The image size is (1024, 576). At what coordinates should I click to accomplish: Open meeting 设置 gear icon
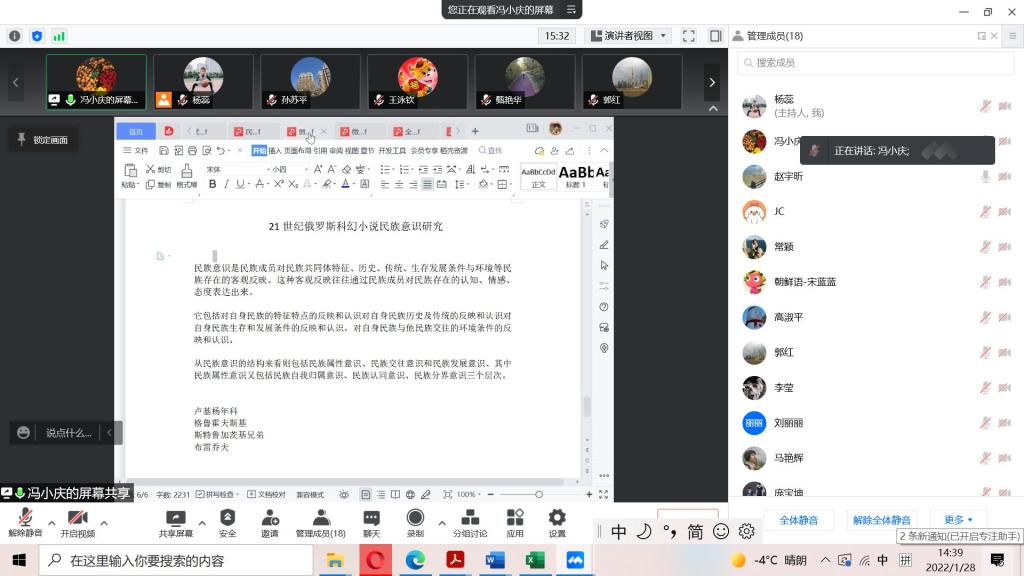[x=557, y=518]
